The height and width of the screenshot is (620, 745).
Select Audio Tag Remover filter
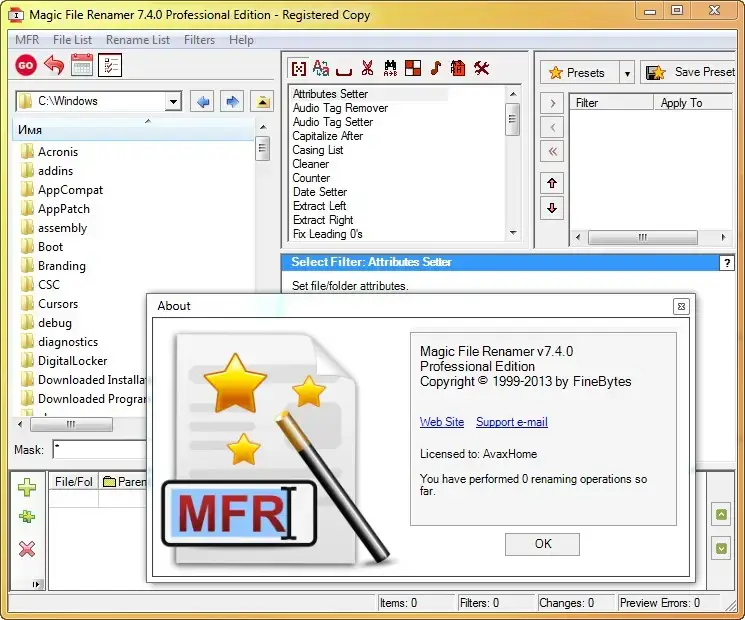pyautogui.click(x=340, y=108)
